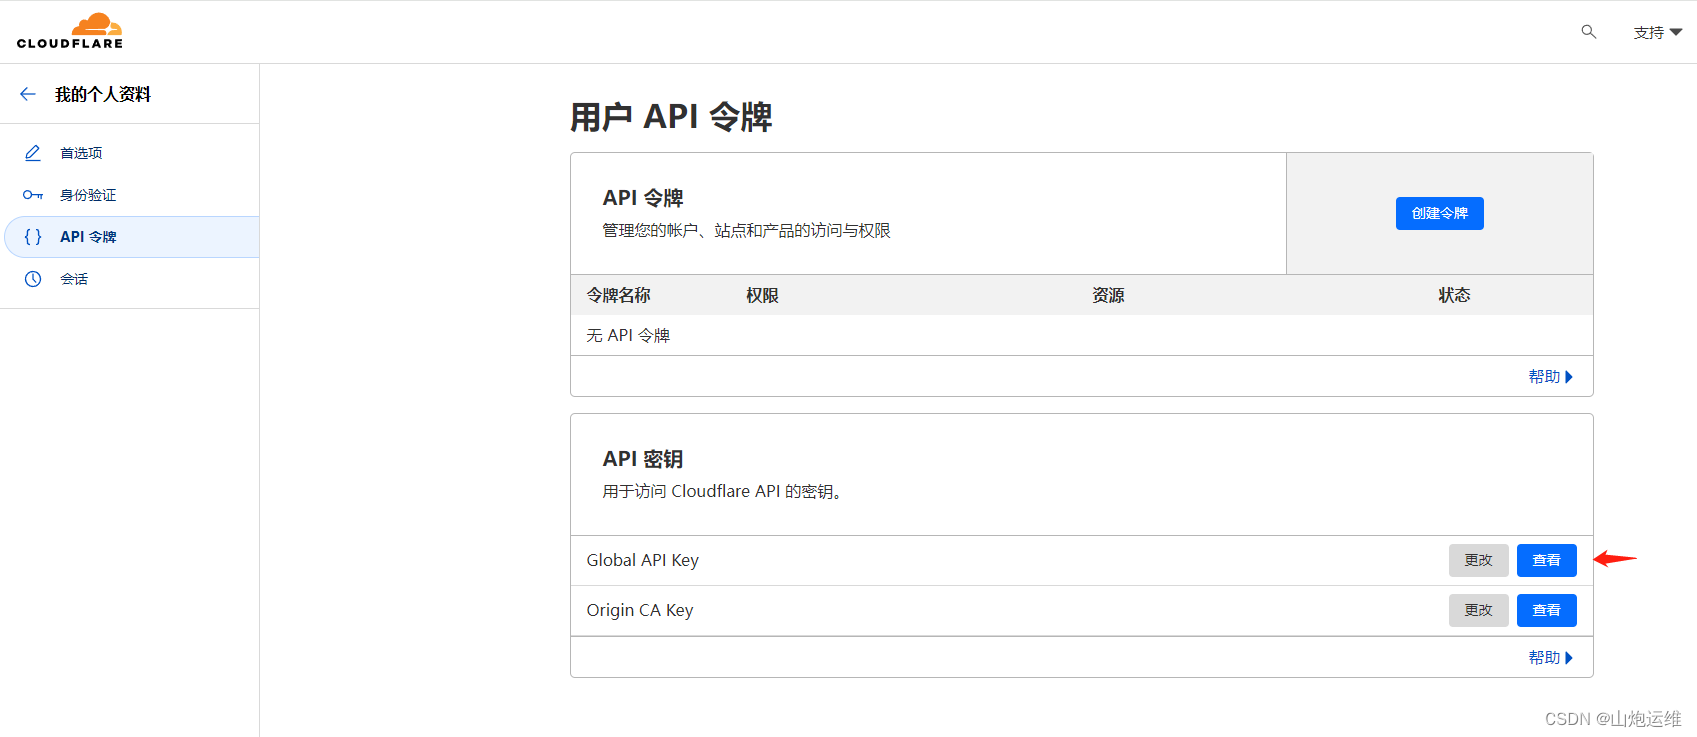Open the 会话 sidebar item

(x=130, y=279)
